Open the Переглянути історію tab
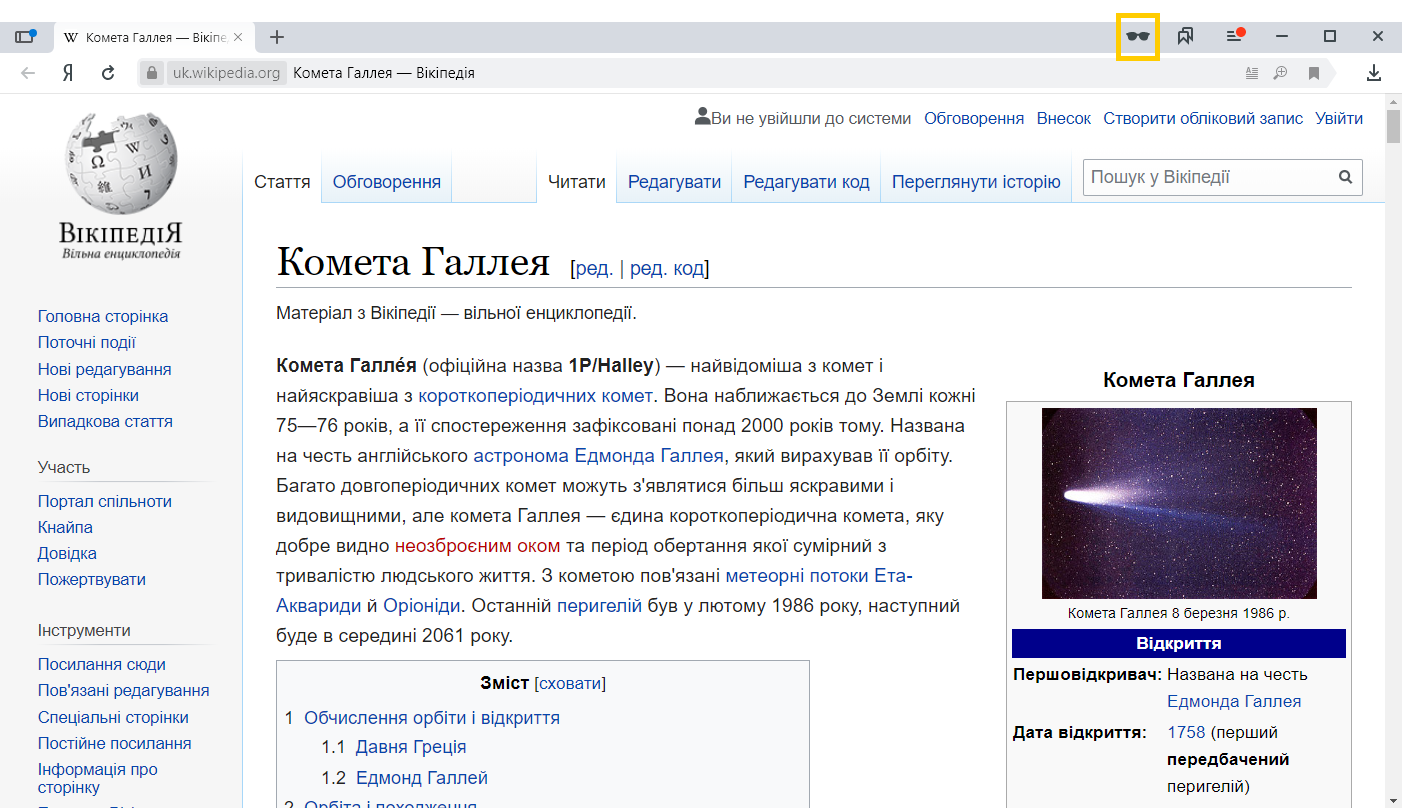The image size is (1402, 808). (x=976, y=182)
